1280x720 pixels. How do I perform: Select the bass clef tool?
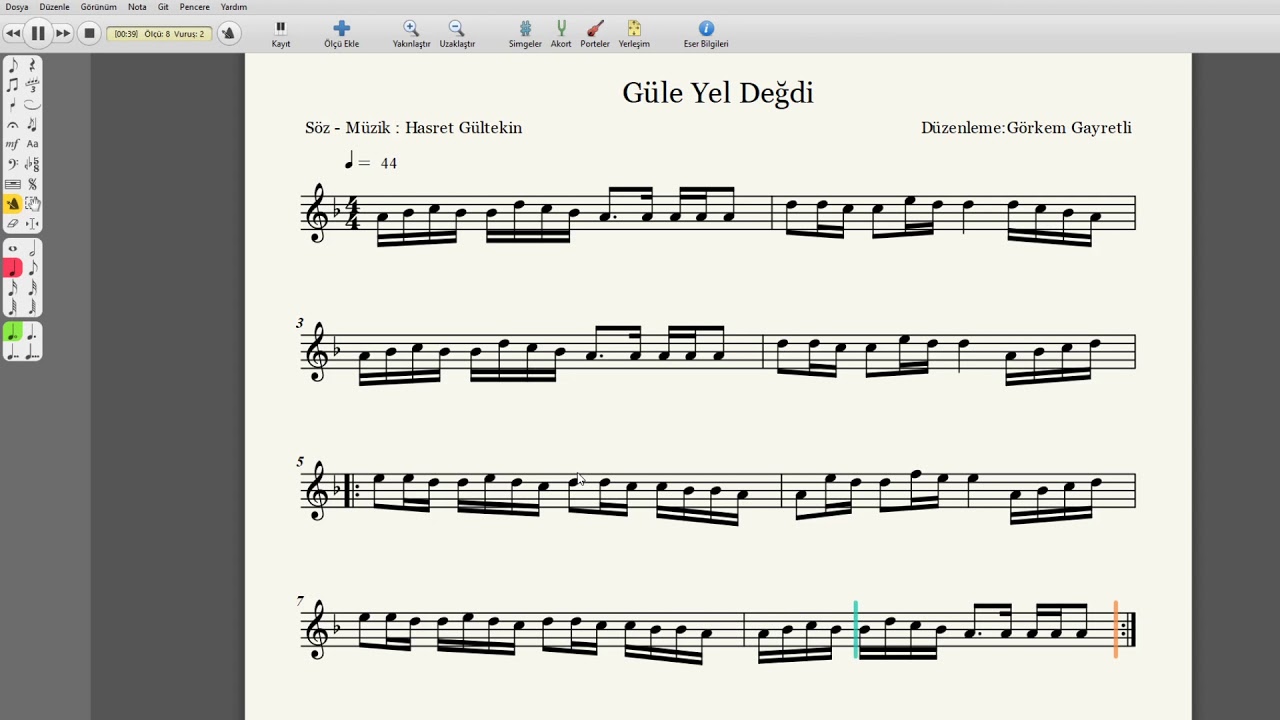click(13, 164)
